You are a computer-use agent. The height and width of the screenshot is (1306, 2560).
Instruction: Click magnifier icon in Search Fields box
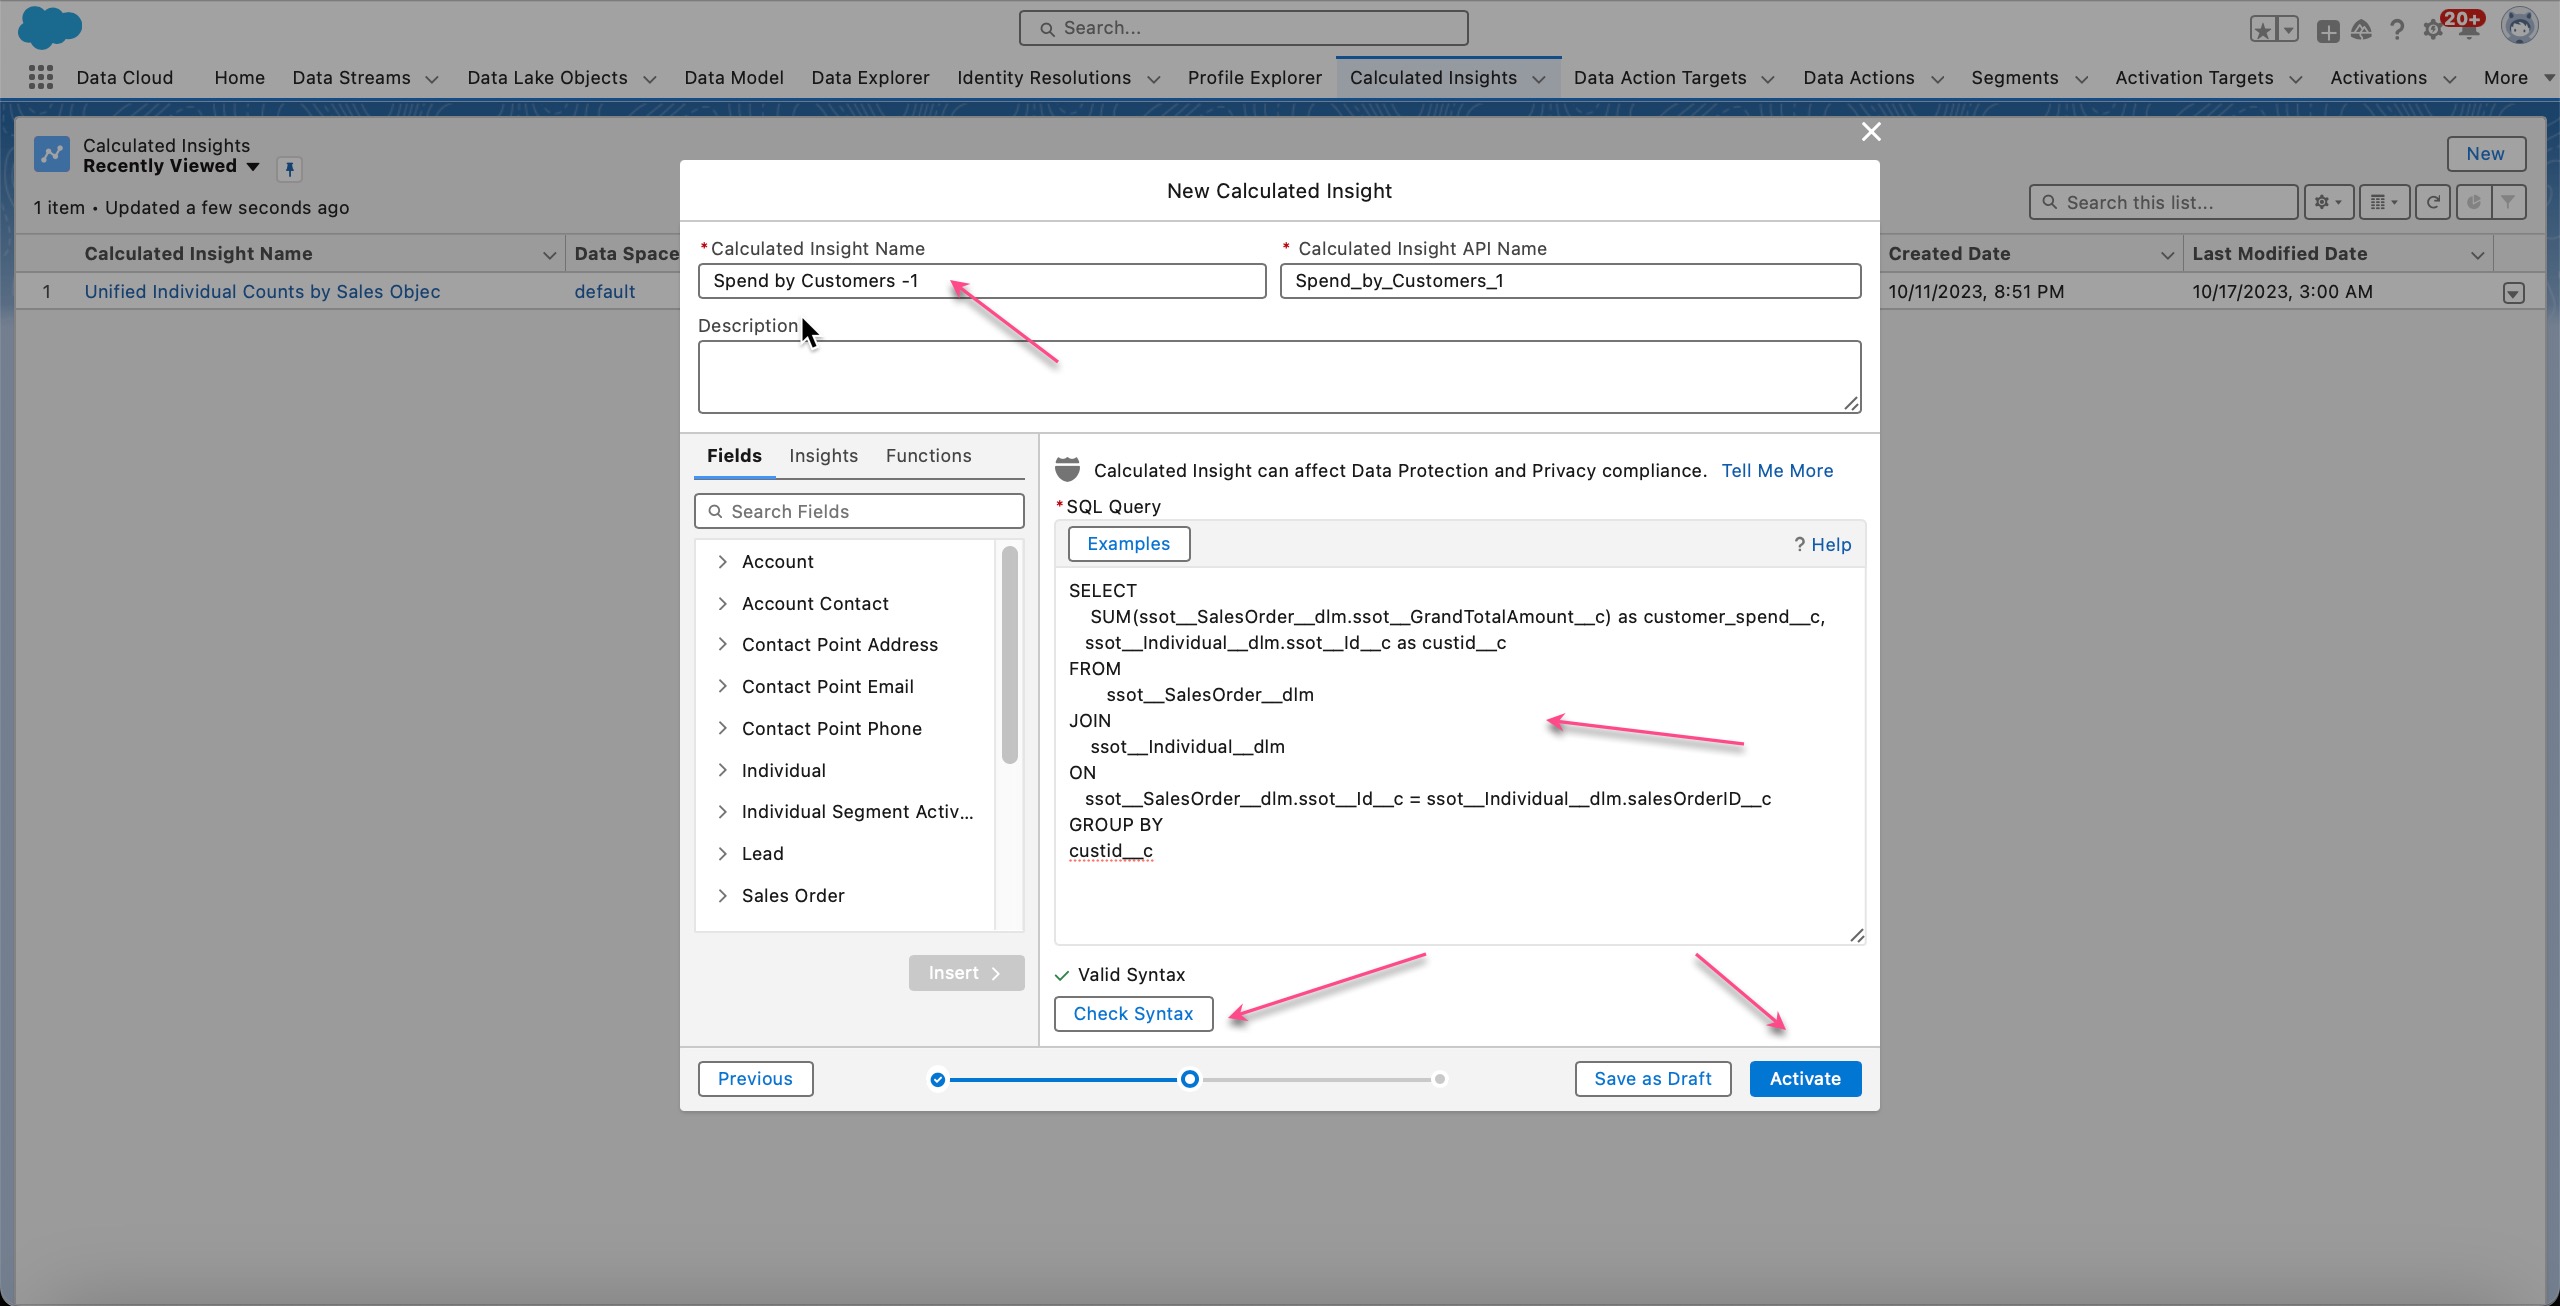pos(715,511)
